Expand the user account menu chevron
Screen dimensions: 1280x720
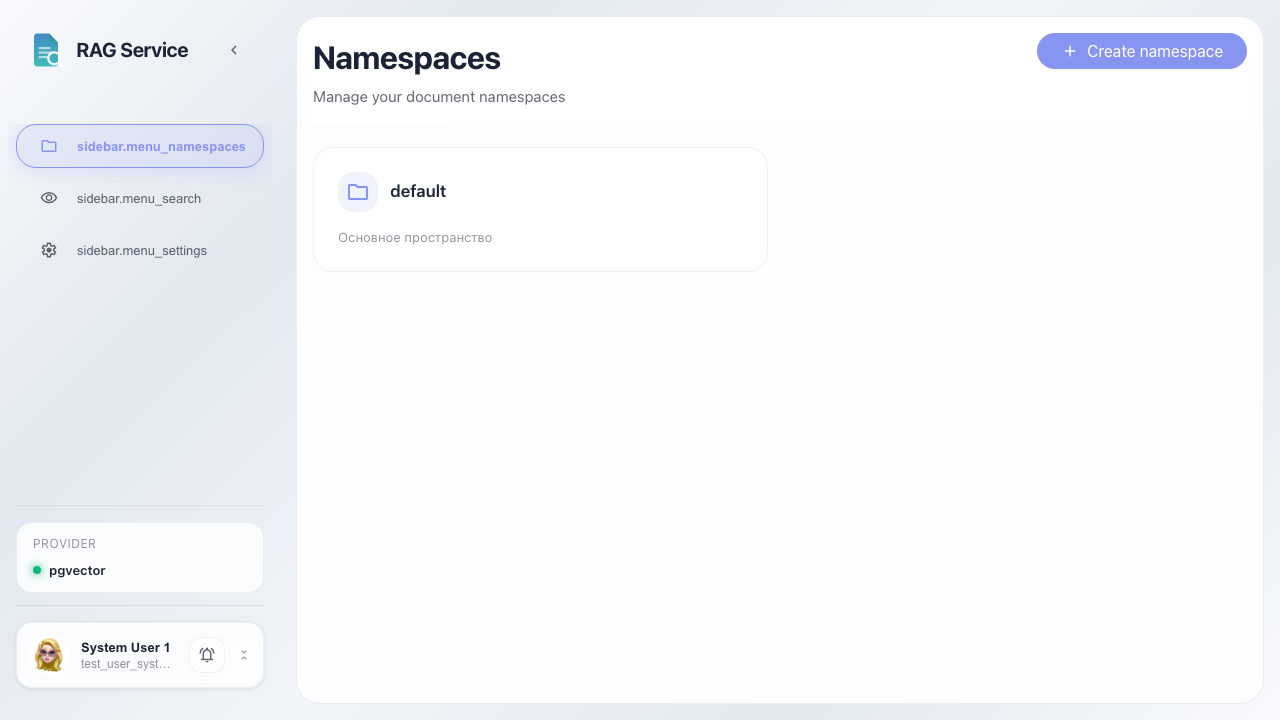tap(244, 655)
